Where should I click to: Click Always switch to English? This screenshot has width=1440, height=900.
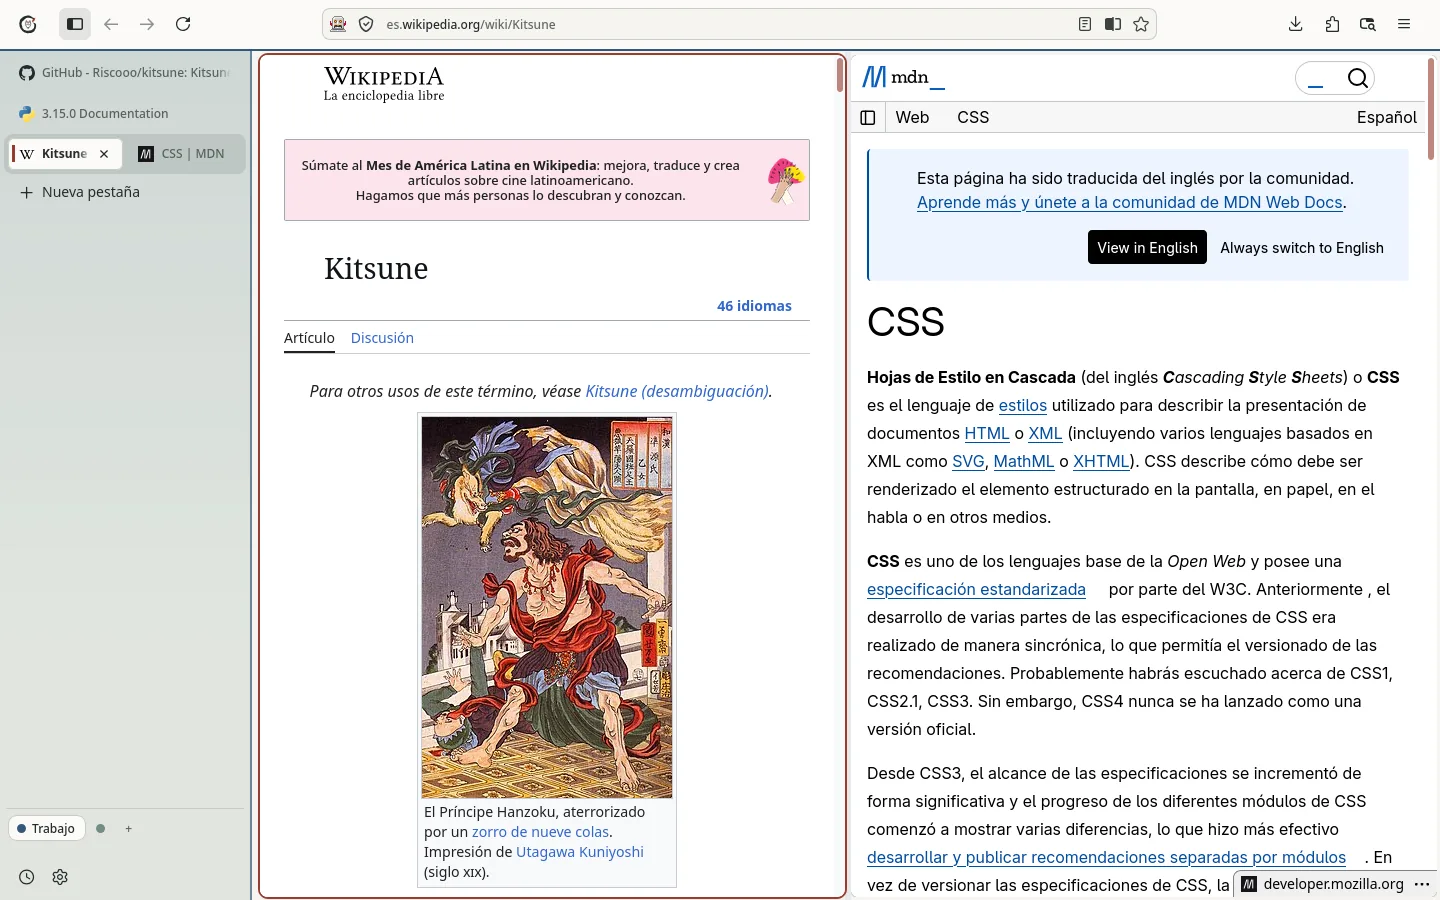[x=1302, y=248]
